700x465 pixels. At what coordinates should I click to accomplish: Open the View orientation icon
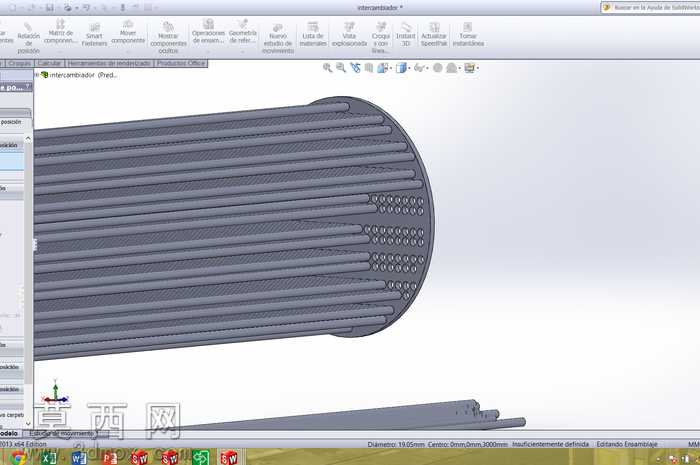click(383, 68)
